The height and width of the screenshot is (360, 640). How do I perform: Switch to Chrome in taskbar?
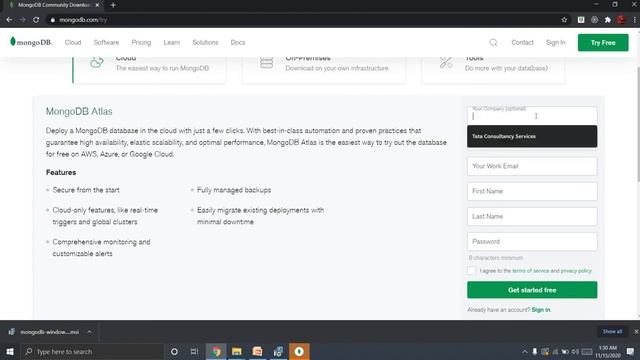tap(216, 351)
